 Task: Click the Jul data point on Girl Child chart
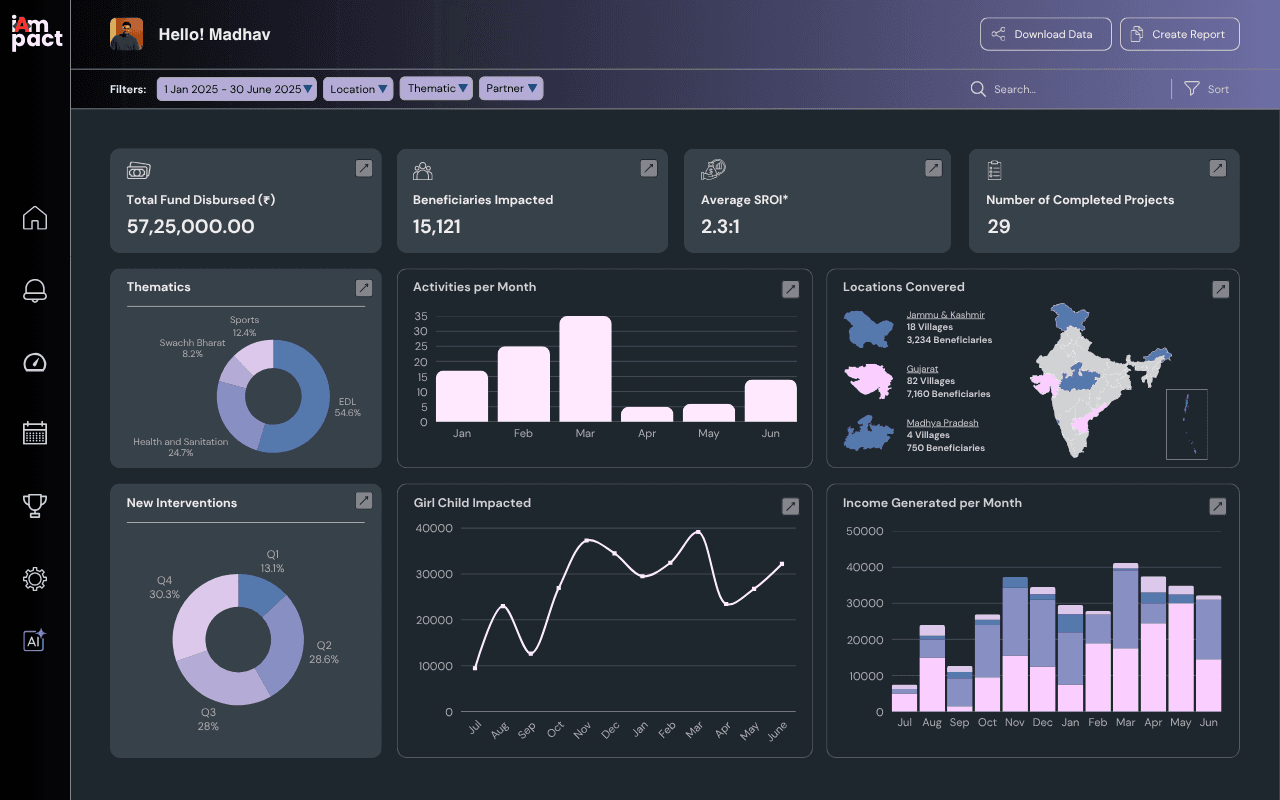click(475, 668)
